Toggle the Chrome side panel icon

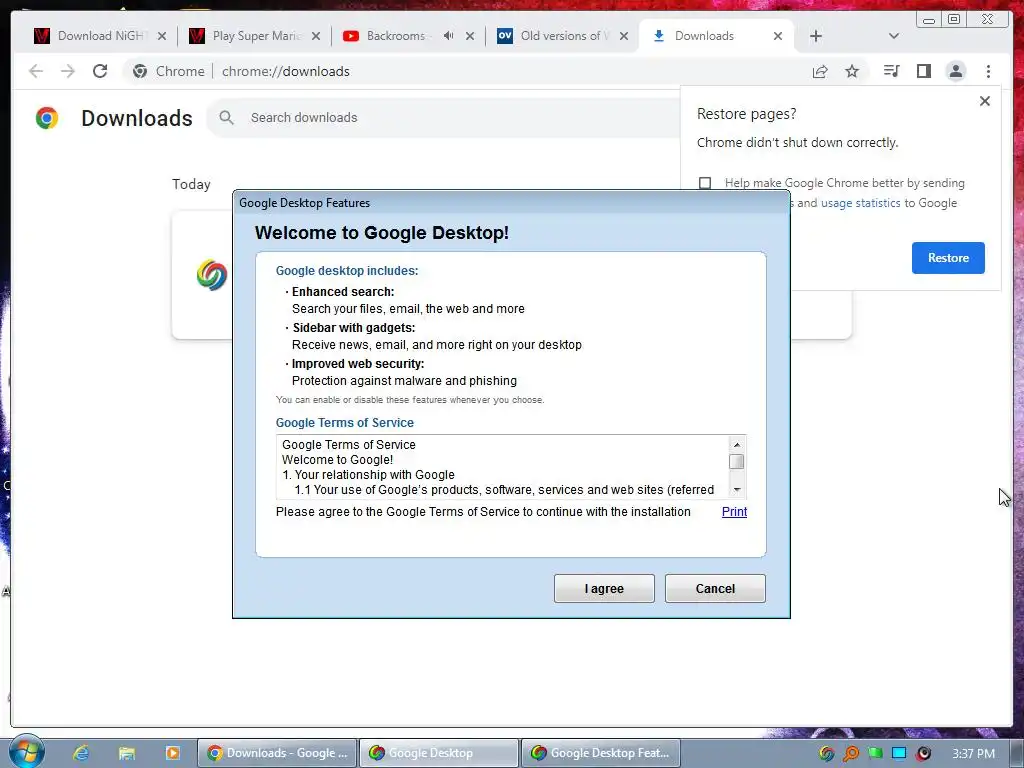click(923, 71)
